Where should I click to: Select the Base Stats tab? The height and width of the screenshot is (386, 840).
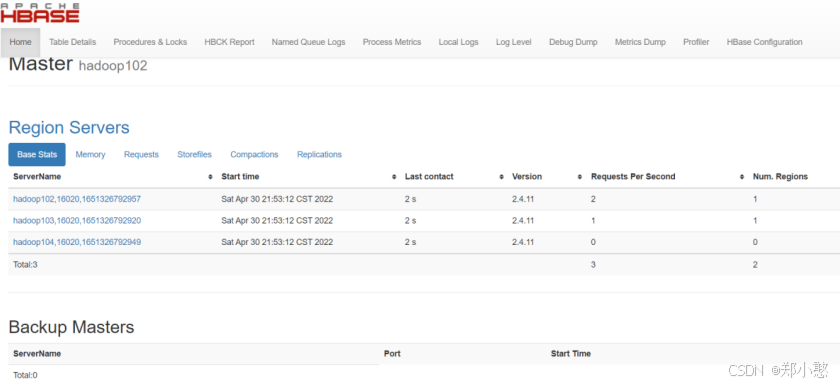(x=37, y=155)
